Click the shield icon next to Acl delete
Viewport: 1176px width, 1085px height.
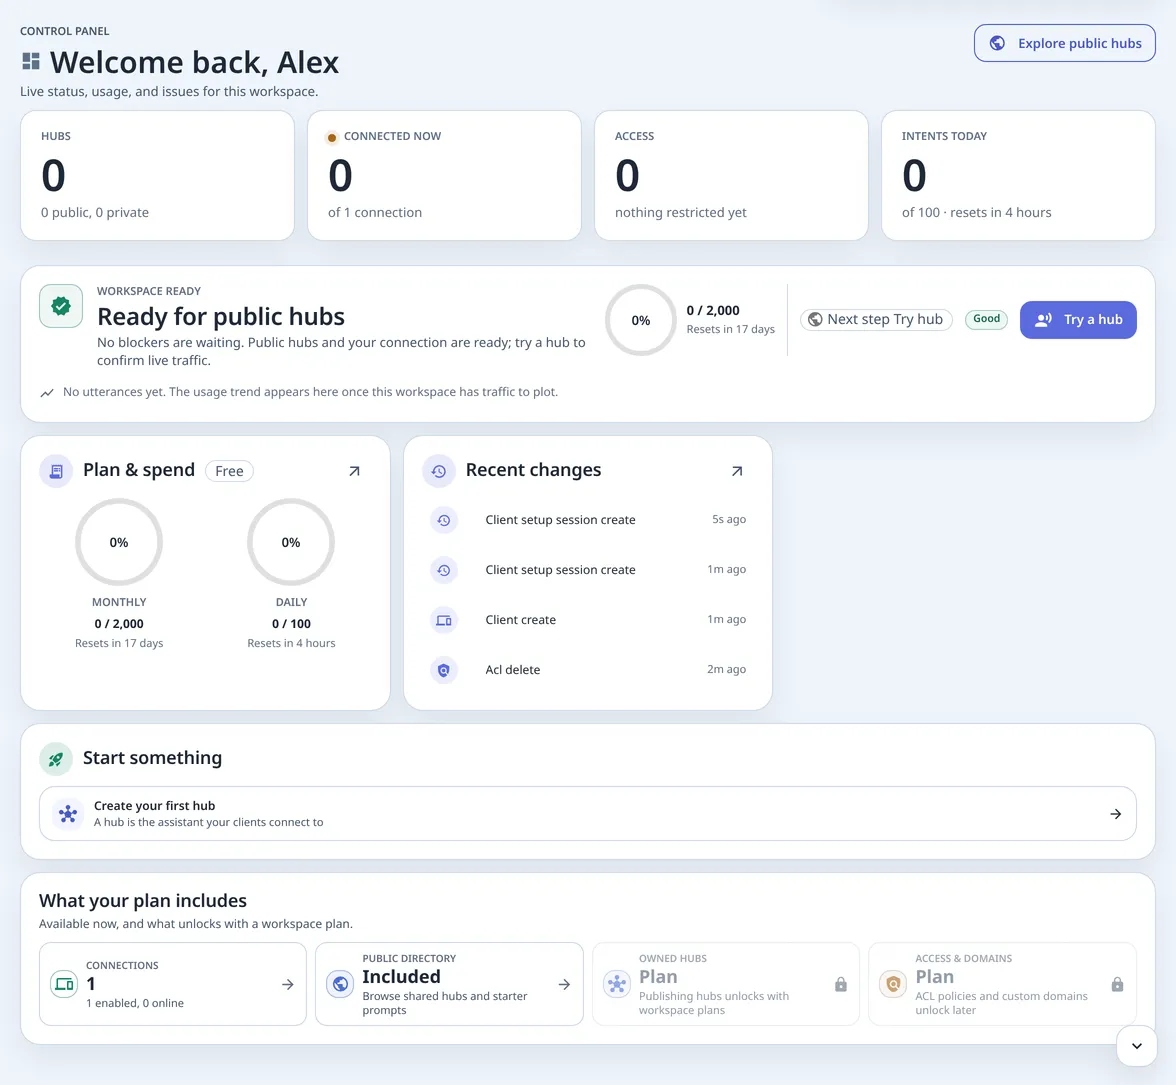pos(444,670)
